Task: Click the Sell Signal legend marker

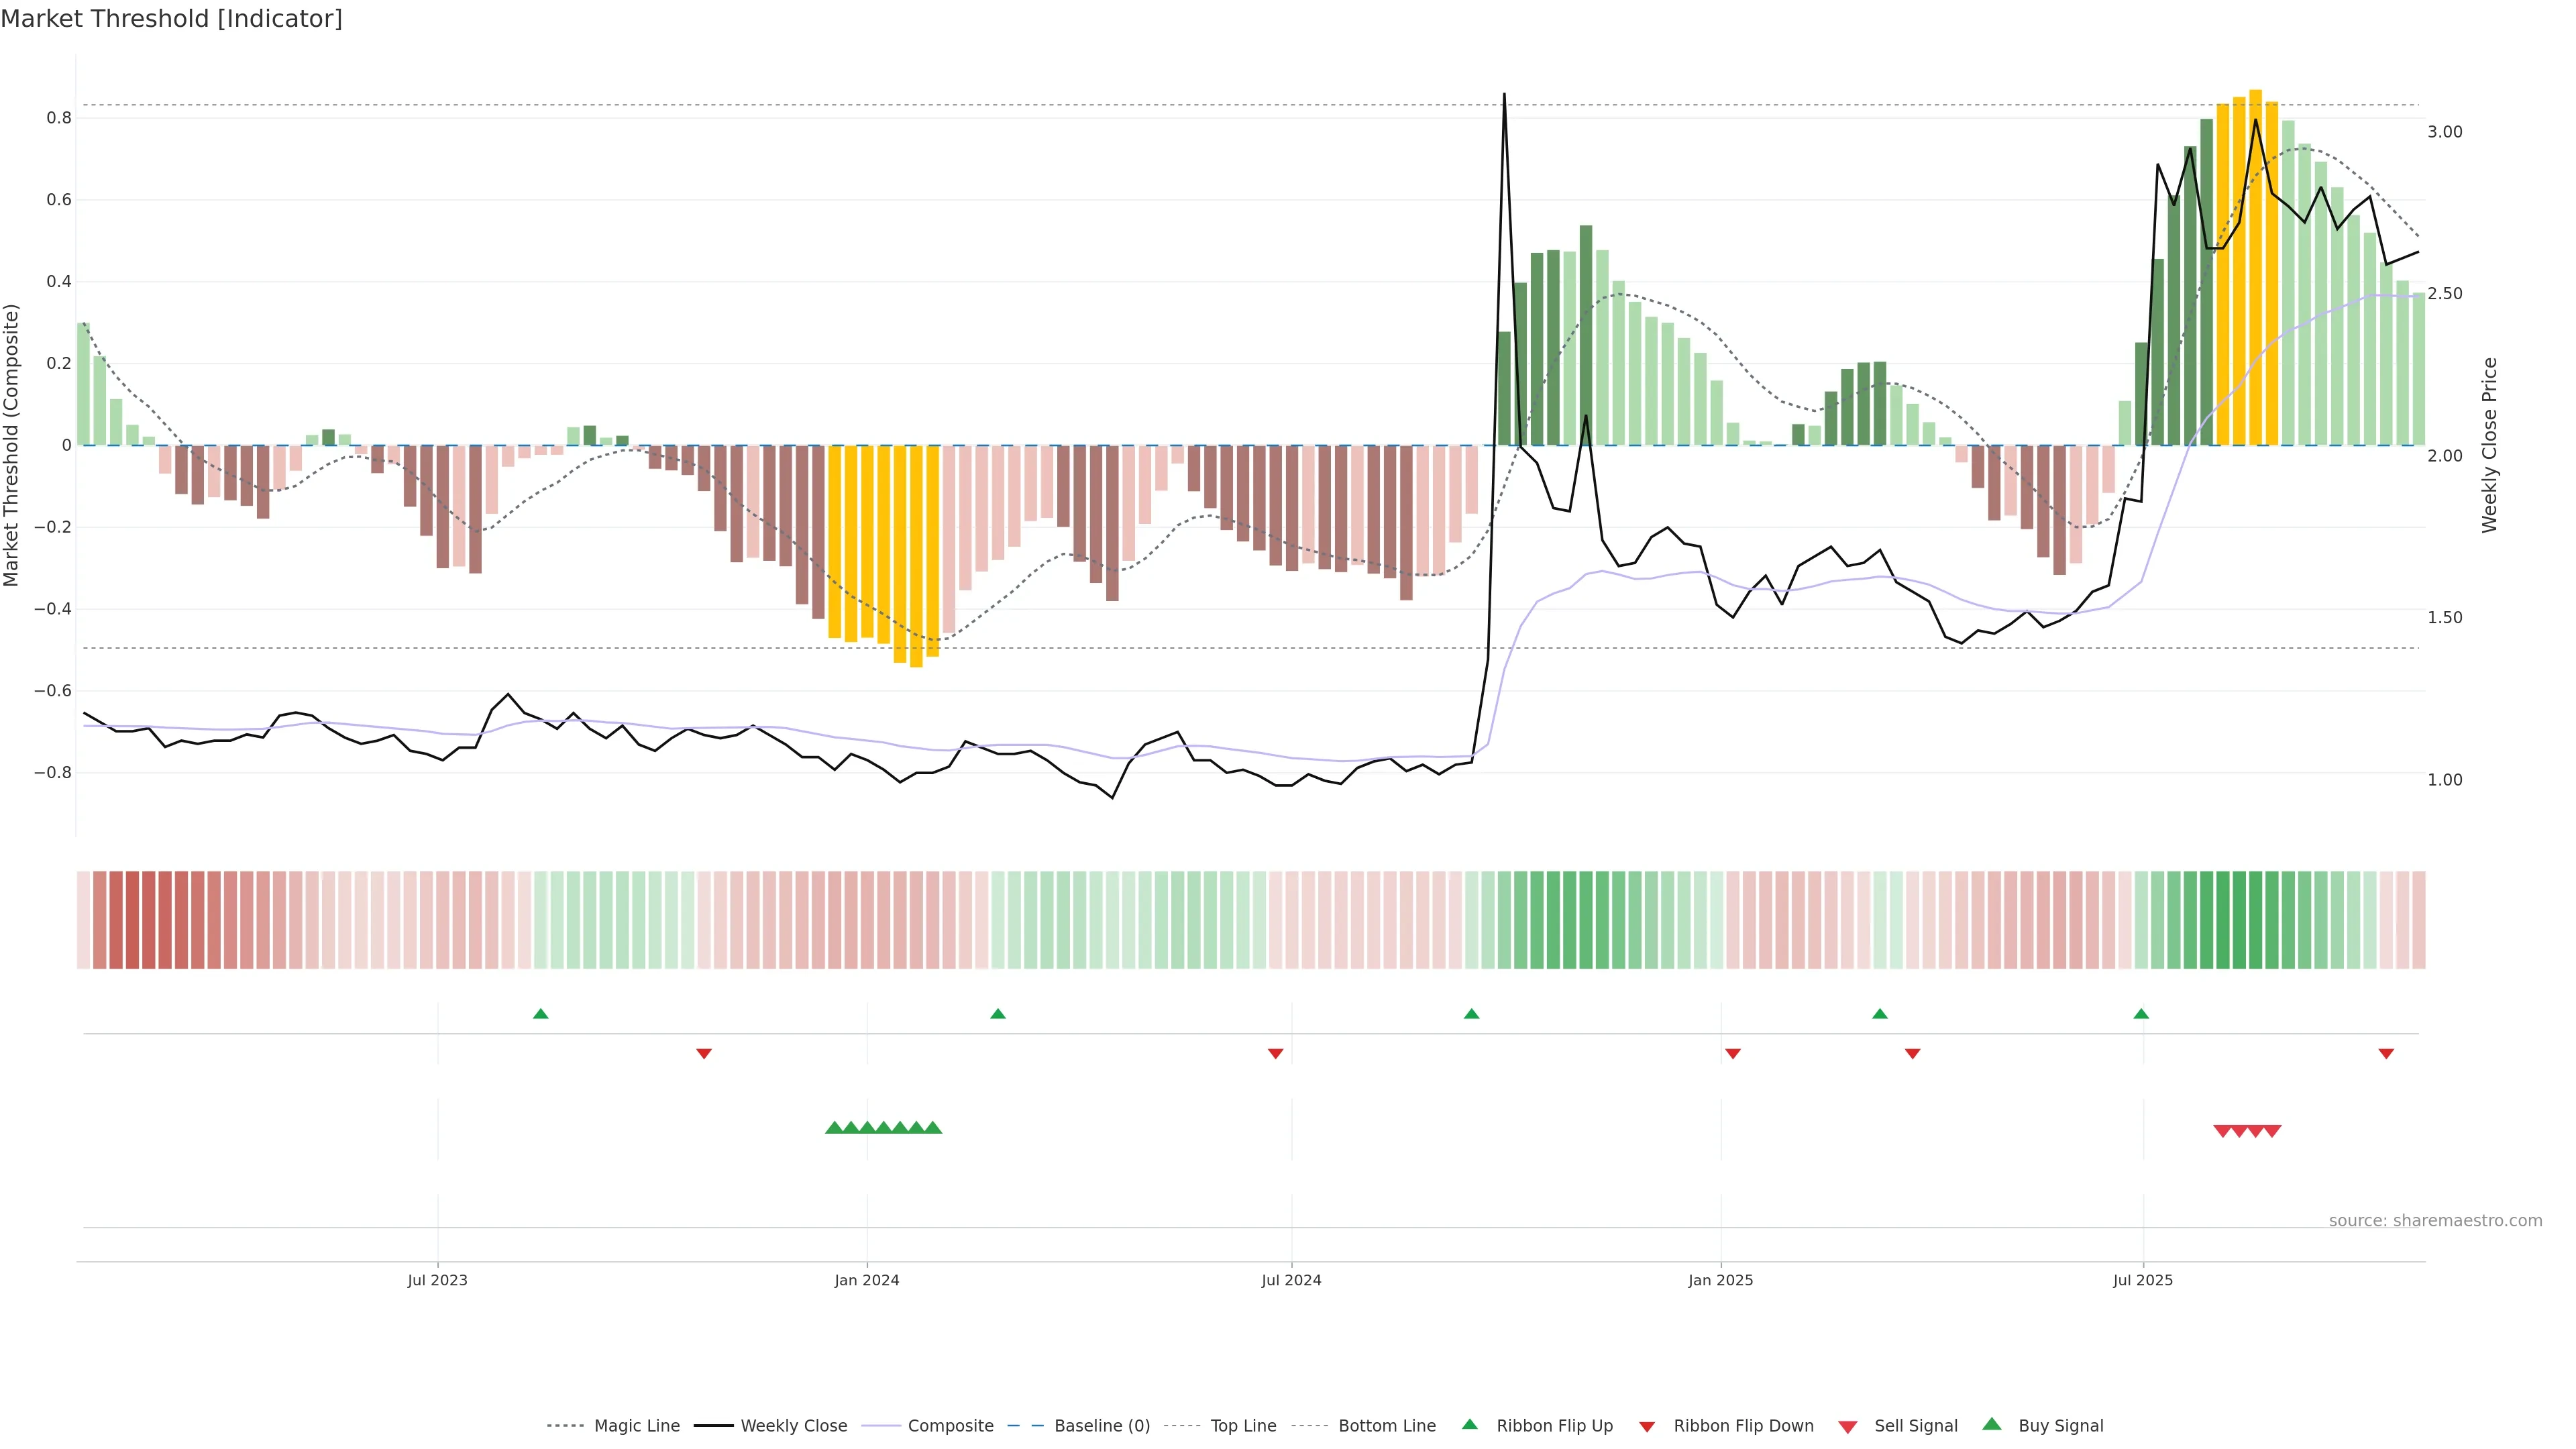Action: 1847,1427
